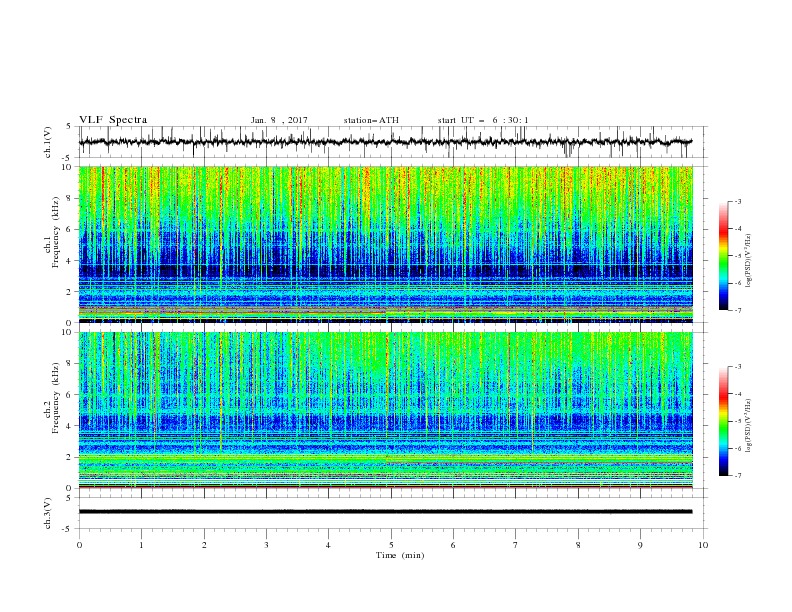This screenshot has height=612, width=792.
Task: Click the "2" kHz tick on ch.2 axis
Action: click(70, 457)
